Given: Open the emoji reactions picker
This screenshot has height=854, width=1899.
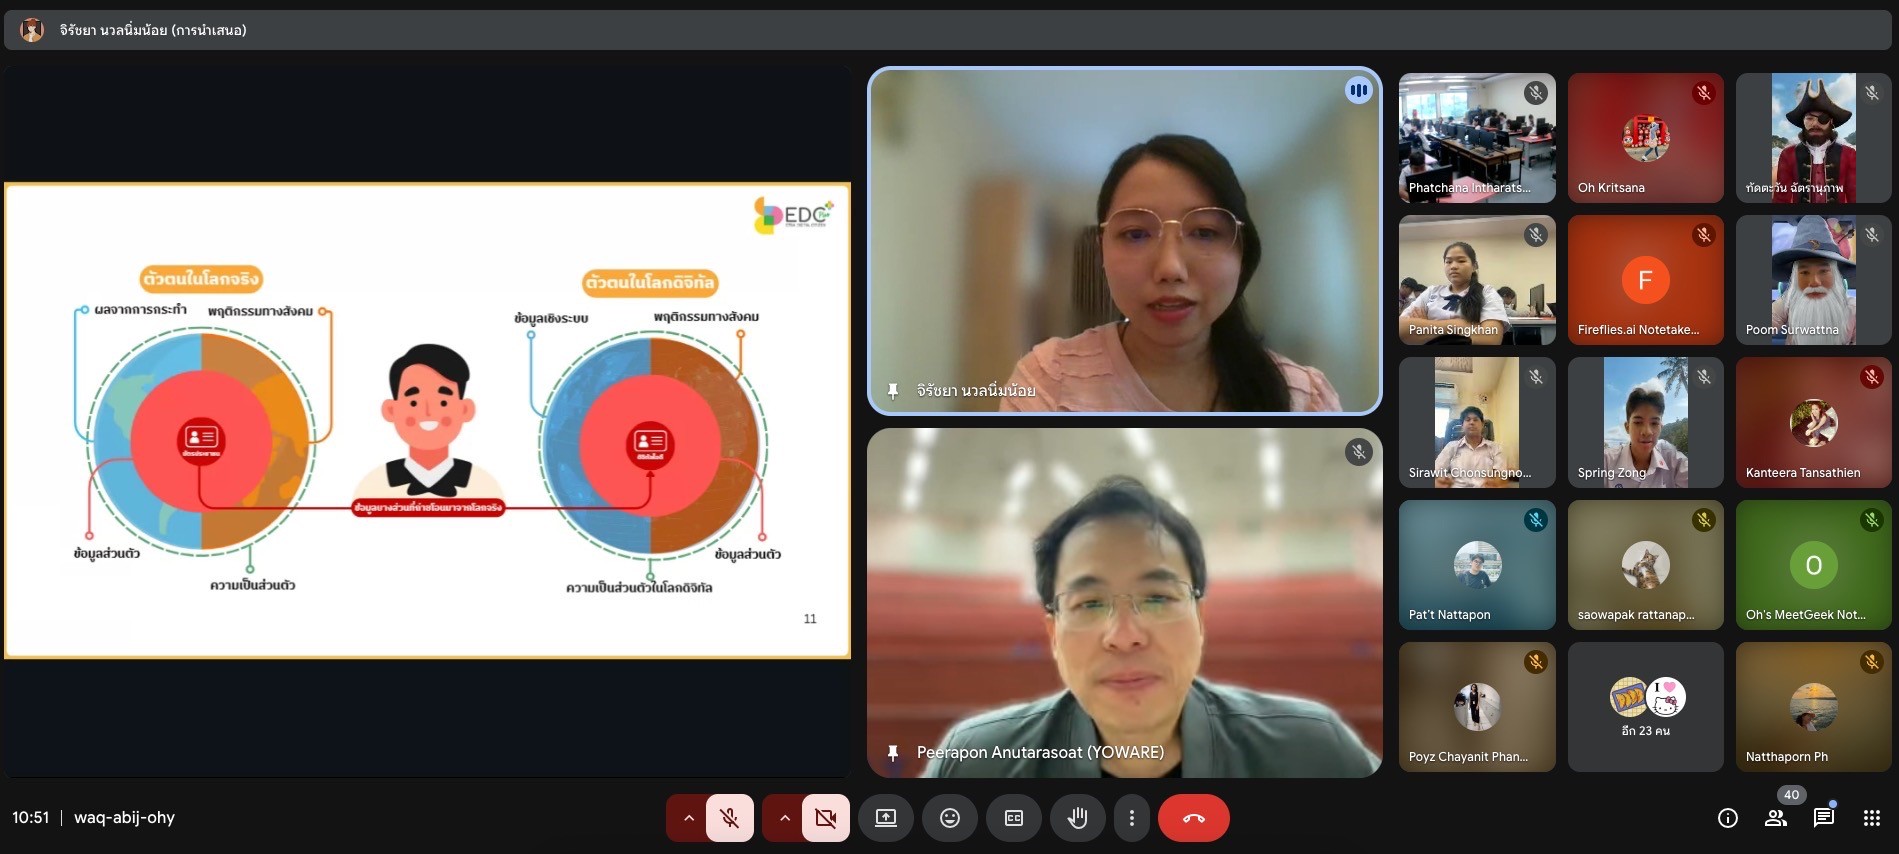Looking at the screenshot, I should 950,818.
